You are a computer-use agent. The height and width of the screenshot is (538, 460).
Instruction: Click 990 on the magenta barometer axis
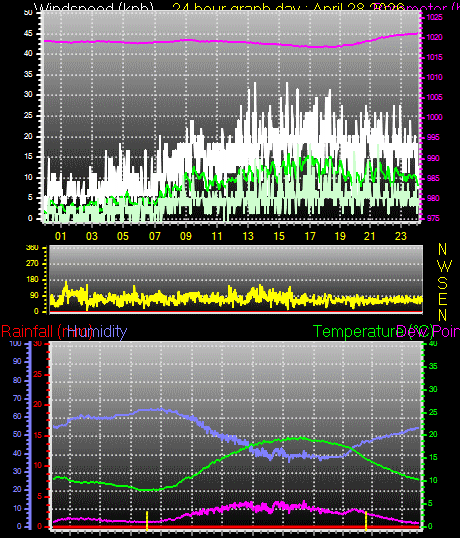[433, 158]
